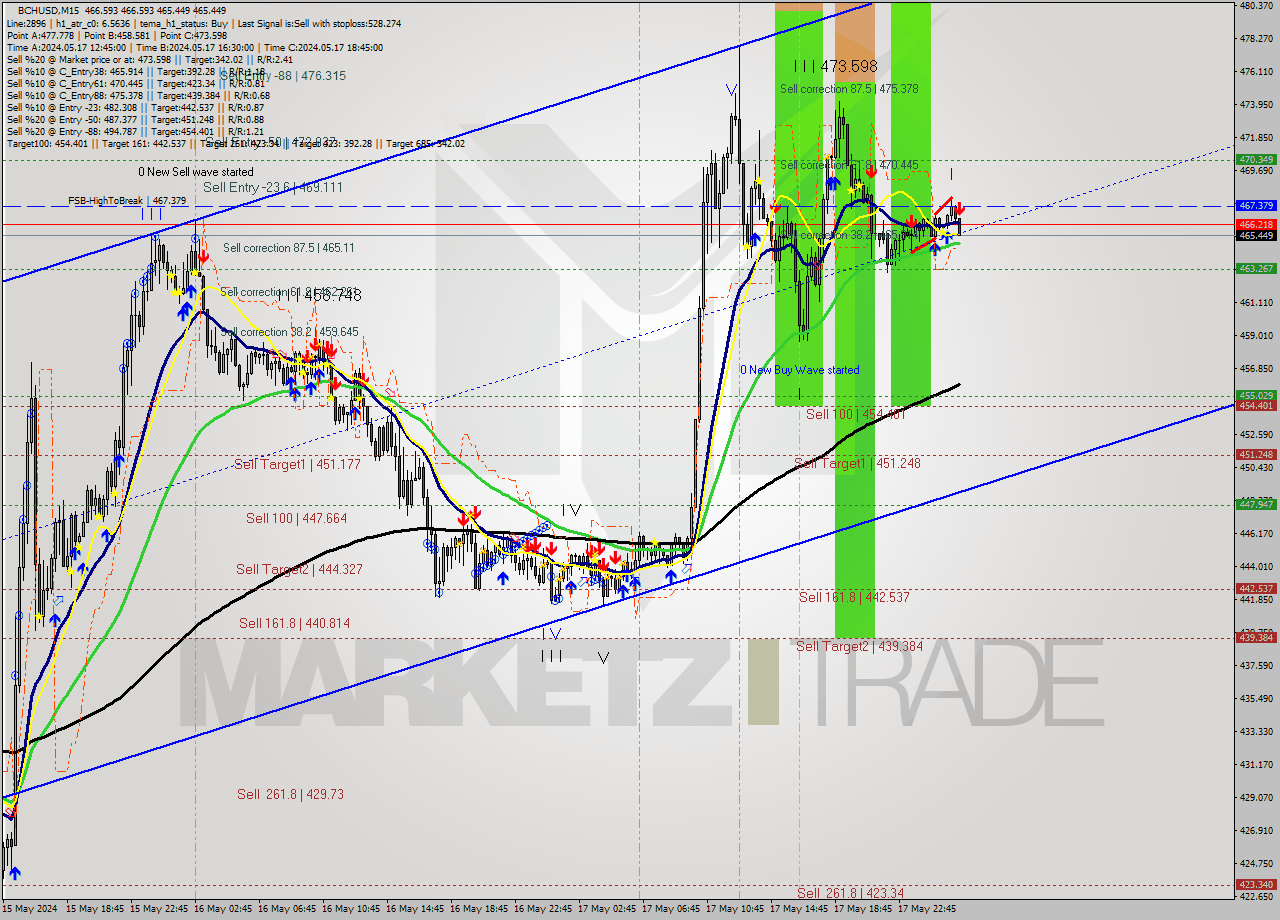This screenshot has height=920, width=1280.
Task: Click red 454.401 price tag on axis
Action: click(x=1256, y=406)
